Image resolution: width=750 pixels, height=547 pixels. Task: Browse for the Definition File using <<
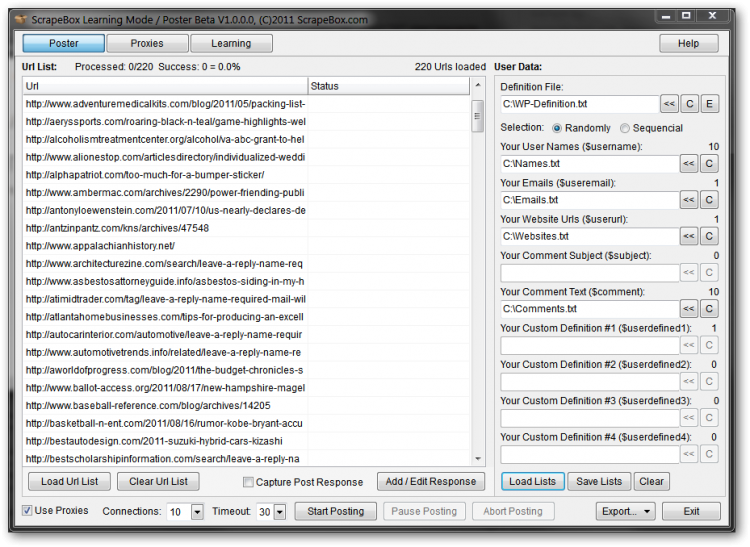pyautogui.click(x=669, y=104)
